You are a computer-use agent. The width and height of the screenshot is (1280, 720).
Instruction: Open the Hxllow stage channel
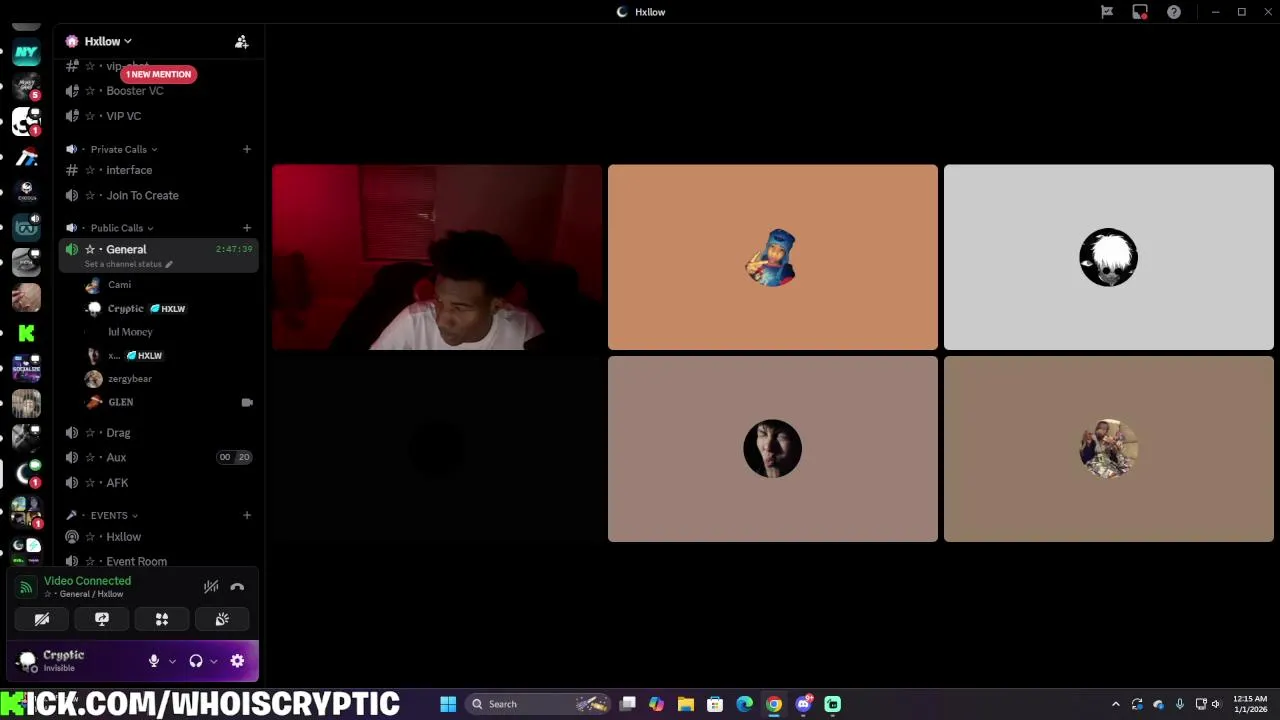pos(123,537)
